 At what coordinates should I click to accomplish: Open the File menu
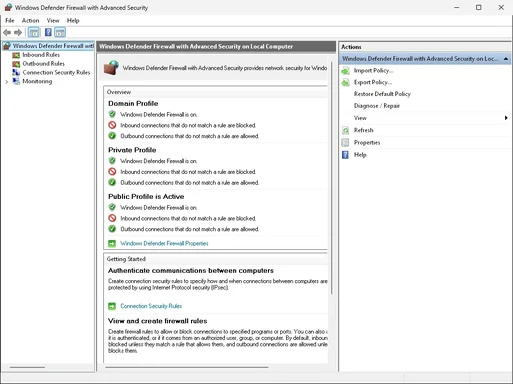click(10, 20)
